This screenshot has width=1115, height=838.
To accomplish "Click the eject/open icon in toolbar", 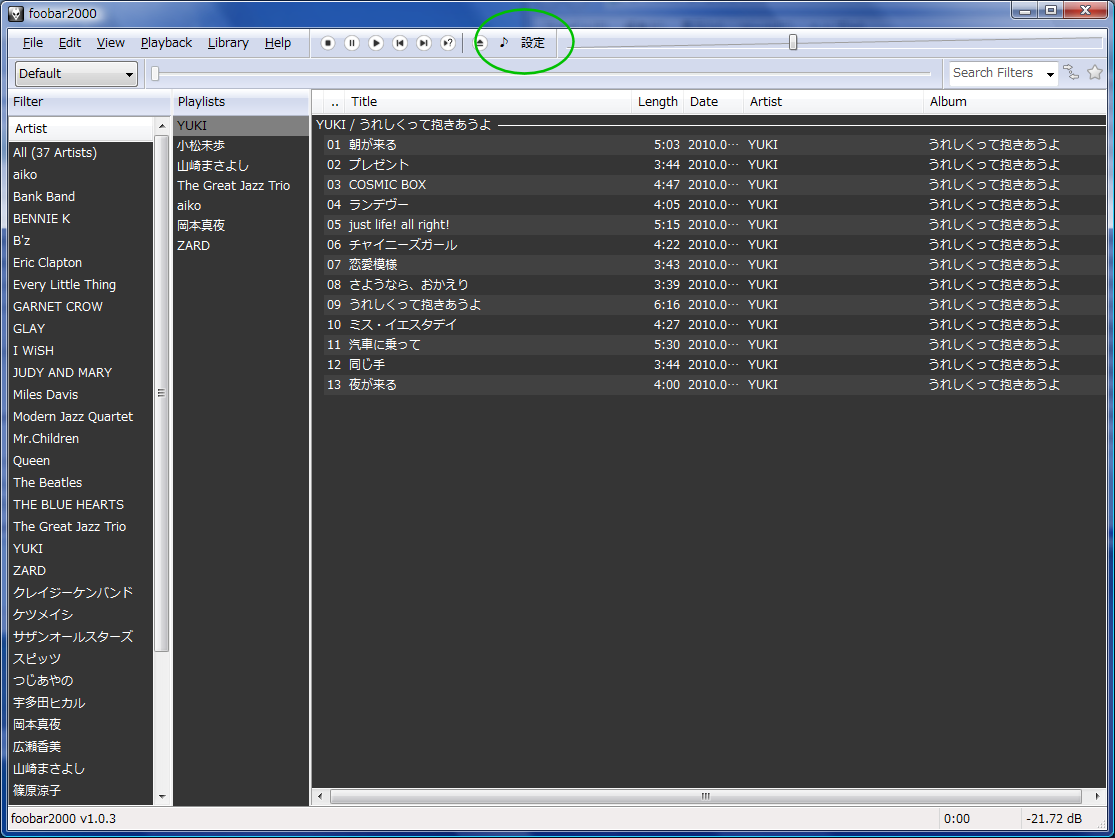I will click(481, 43).
